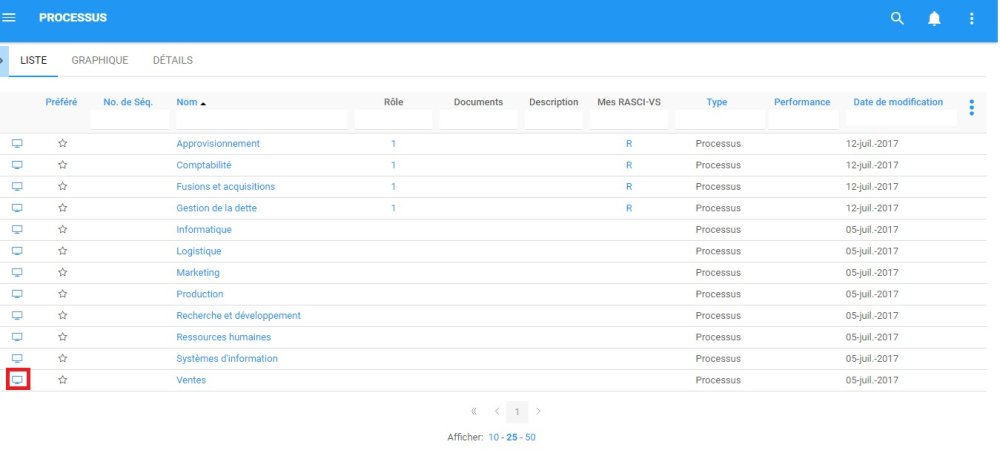The width and height of the screenshot is (1000, 456).
Task: Open the top bar three-dots menu
Action: 971,18
